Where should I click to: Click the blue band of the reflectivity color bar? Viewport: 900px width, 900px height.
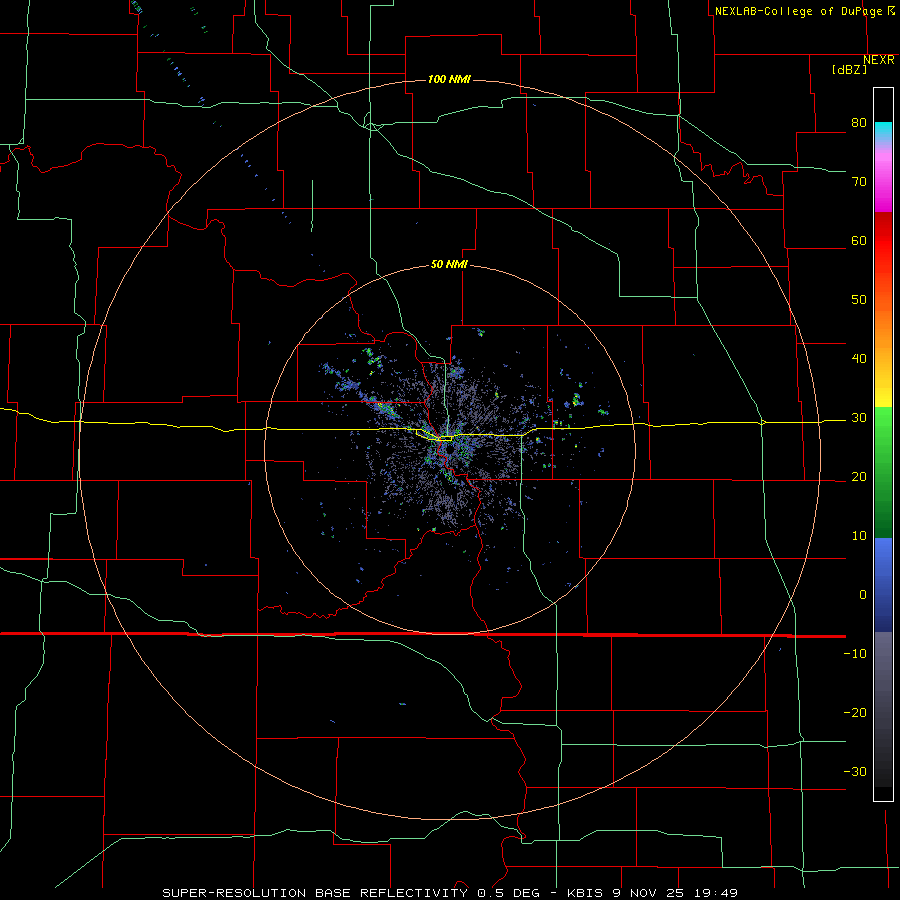tap(883, 584)
